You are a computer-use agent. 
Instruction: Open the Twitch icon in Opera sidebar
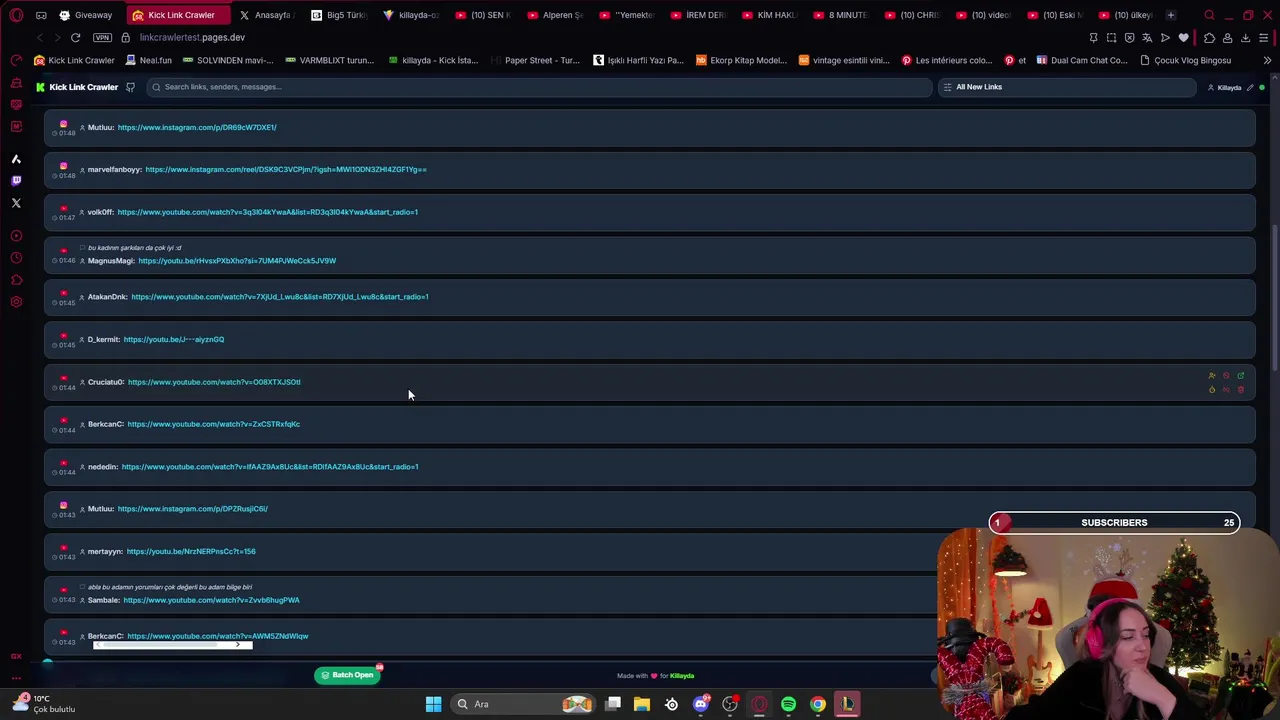16,181
